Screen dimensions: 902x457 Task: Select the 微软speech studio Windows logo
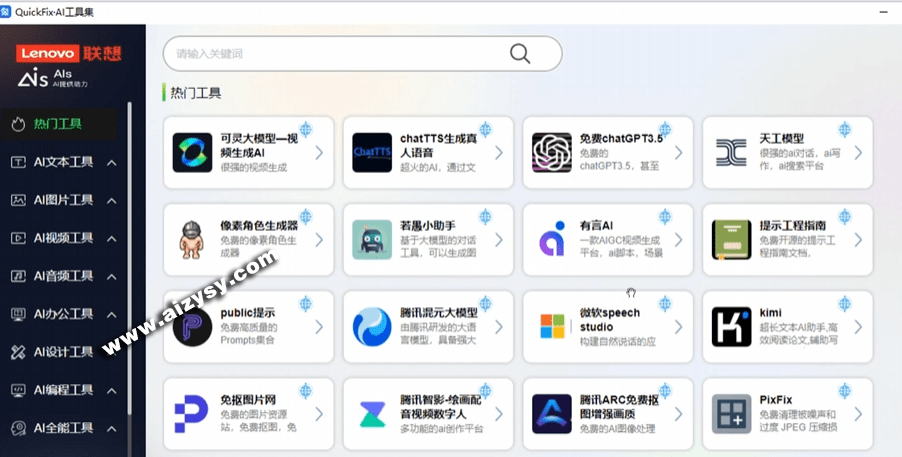(551, 327)
